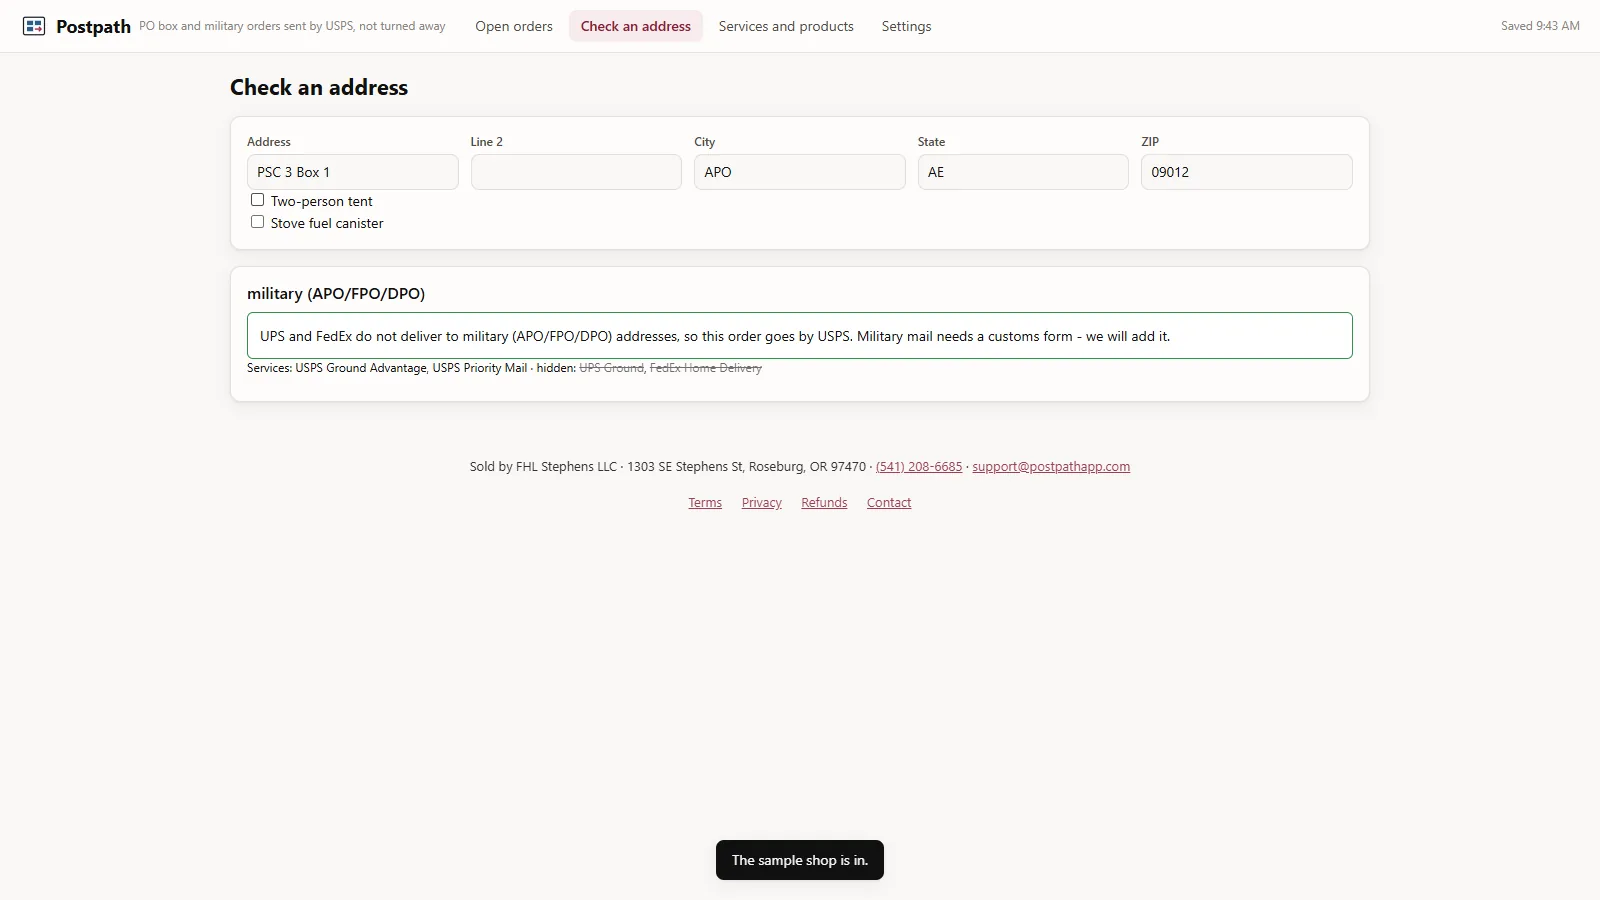Click the Saved 9:43 AM status text

(1540, 26)
